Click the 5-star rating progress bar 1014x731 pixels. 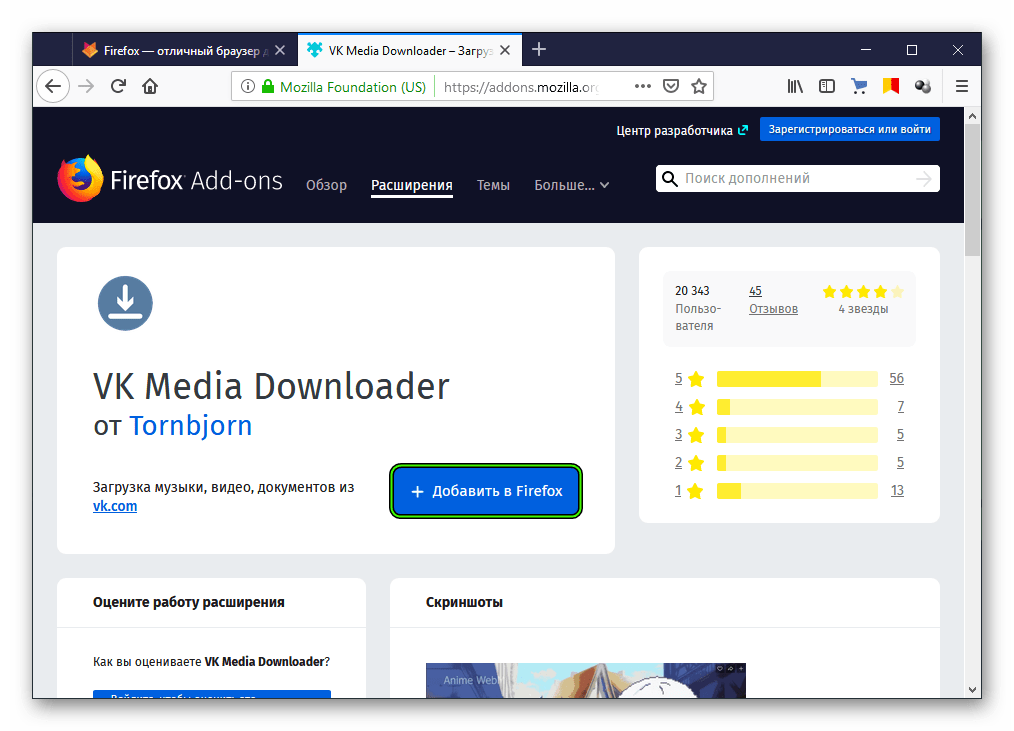[797, 378]
